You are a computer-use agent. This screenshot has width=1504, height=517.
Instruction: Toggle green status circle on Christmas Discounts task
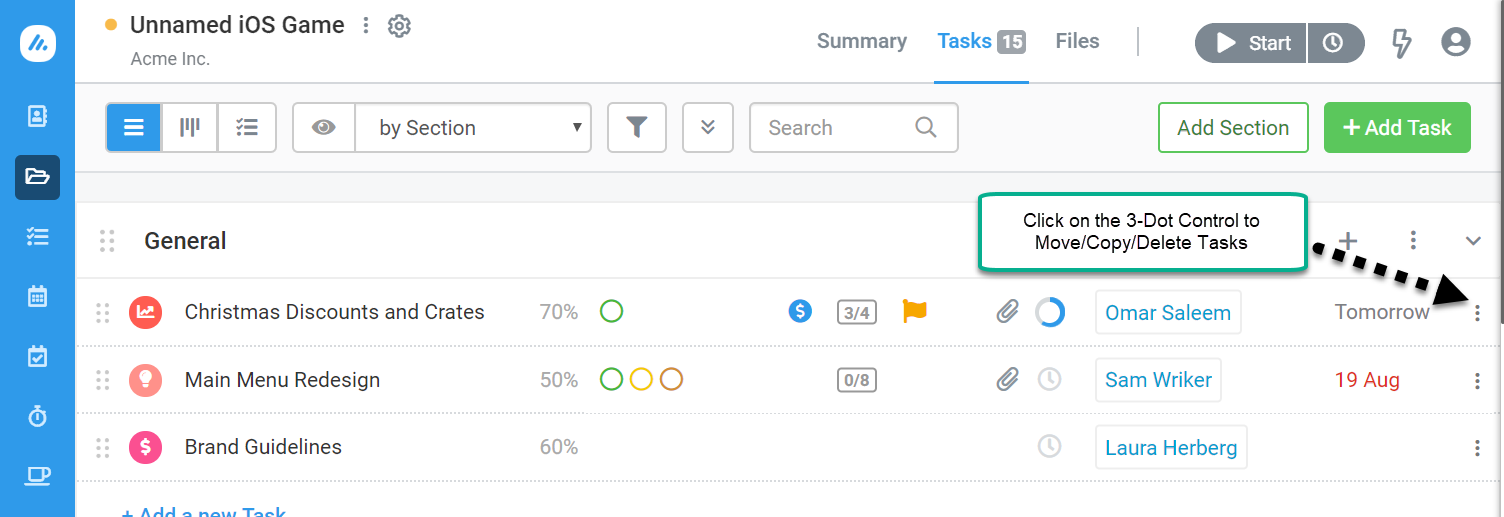click(611, 311)
